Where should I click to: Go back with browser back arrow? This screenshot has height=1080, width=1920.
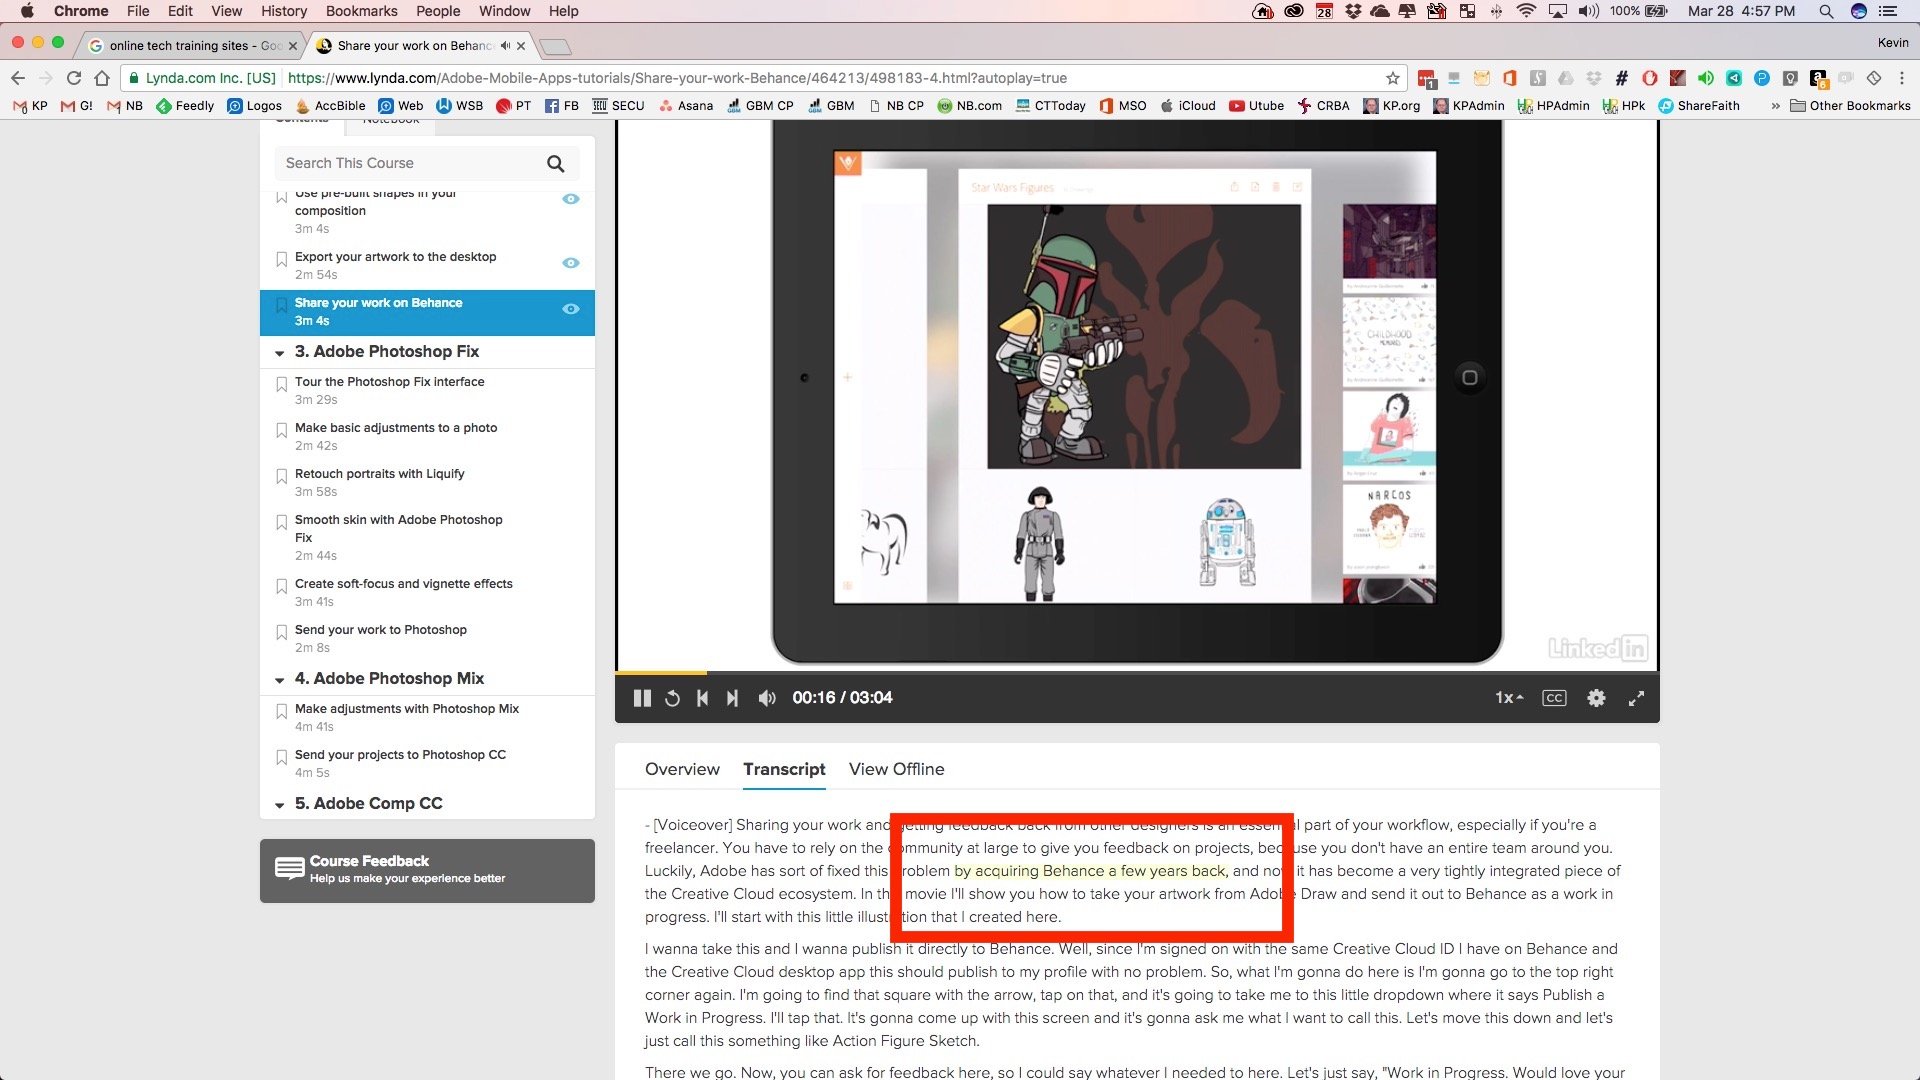[18, 78]
